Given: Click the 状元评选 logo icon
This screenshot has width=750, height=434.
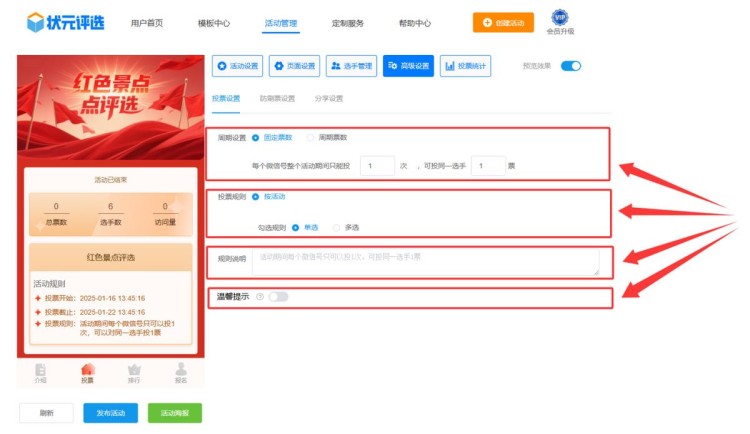Looking at the screenshot, I should pos(36,22).
